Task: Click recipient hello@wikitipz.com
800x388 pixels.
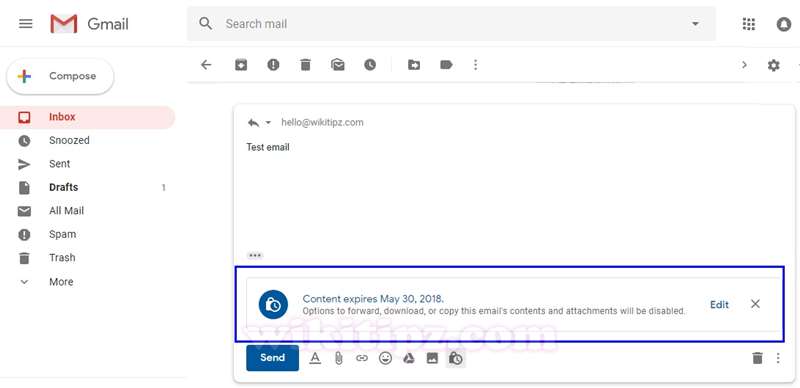Action: point(322,123)
